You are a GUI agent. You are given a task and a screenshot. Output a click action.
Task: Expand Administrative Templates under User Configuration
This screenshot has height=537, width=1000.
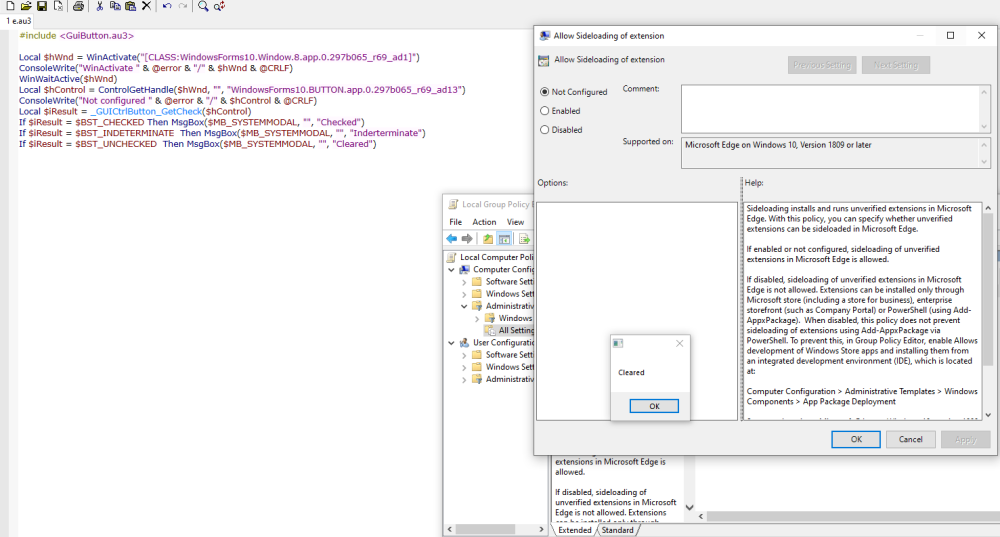pyautogui.click(x=464, y=379)
